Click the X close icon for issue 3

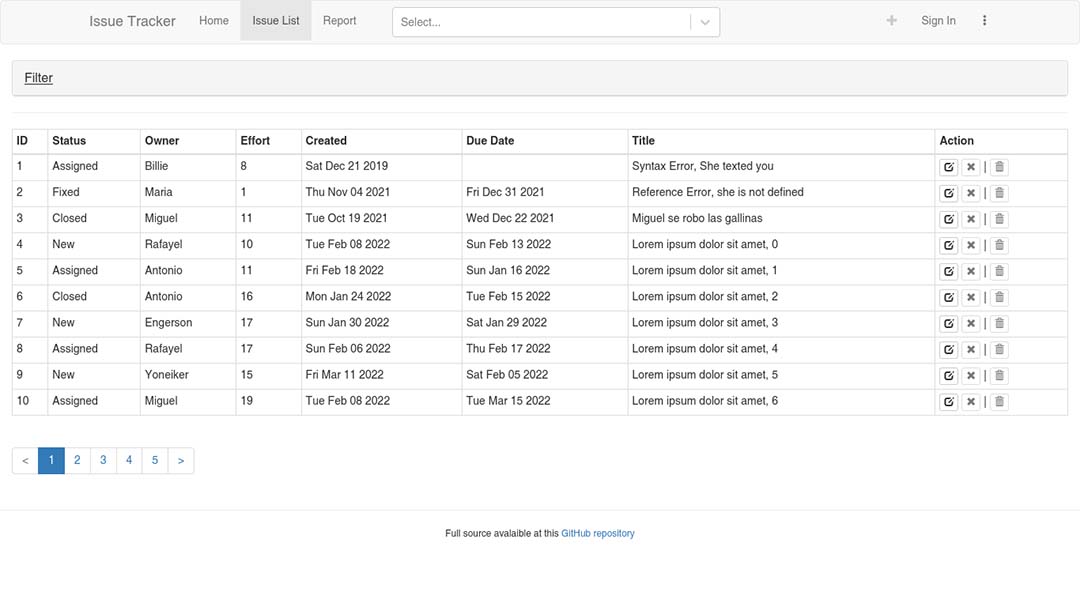[x=970, y=219]
